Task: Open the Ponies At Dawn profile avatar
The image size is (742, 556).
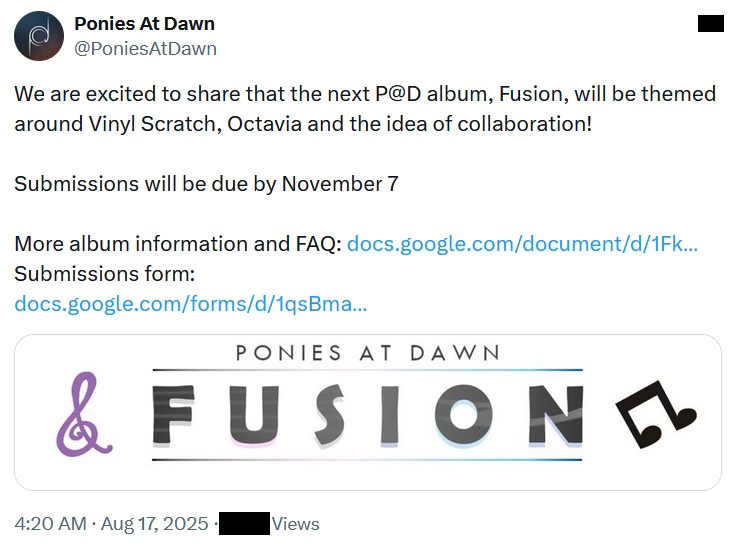Action: pos(38,36)
